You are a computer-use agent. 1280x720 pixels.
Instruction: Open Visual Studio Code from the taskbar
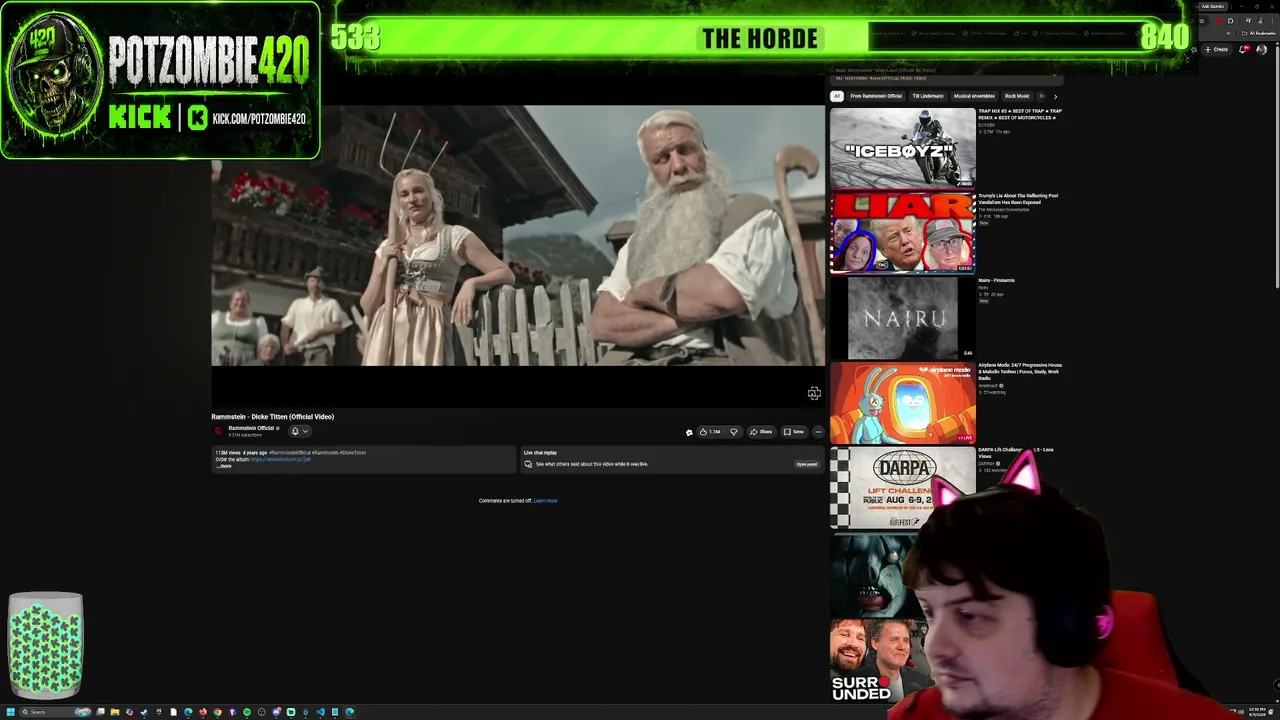[x=320, y=712]
